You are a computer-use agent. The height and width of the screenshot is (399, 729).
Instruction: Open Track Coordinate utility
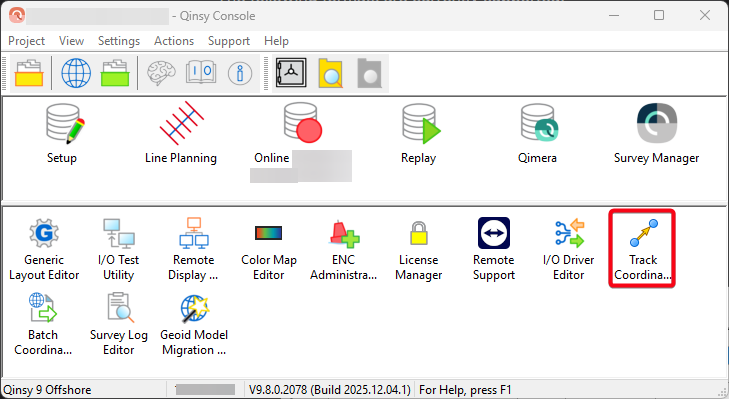643,250
